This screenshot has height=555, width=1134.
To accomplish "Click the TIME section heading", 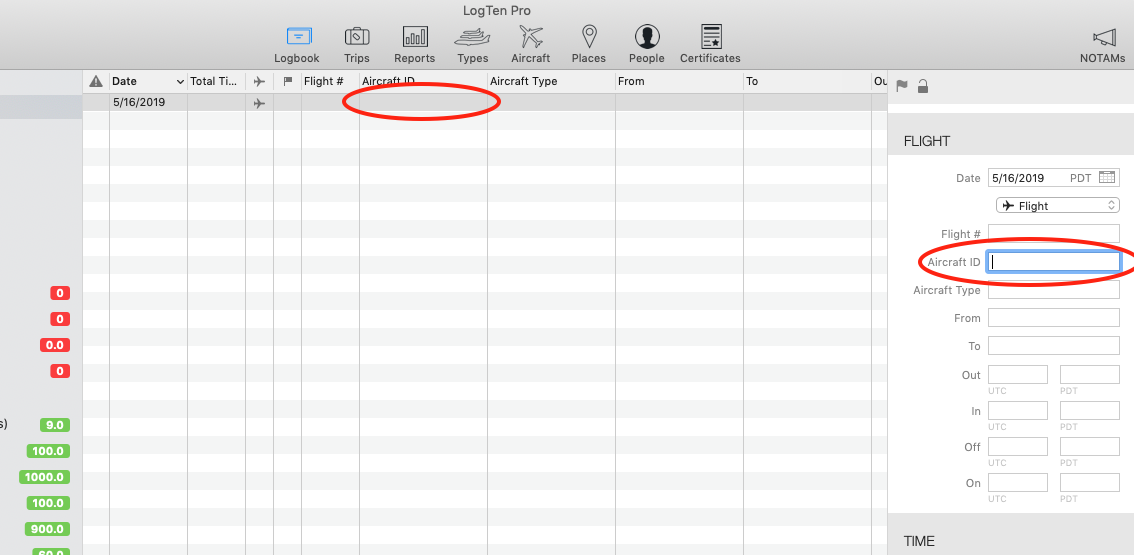I will coord(919,541).
